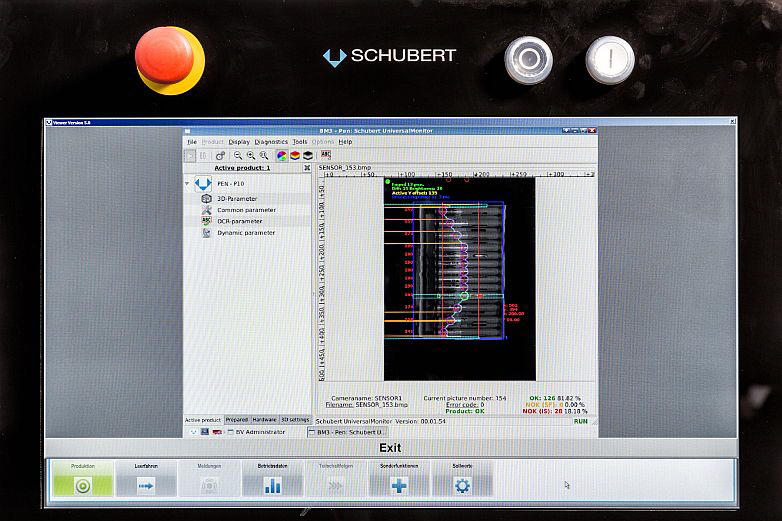
Task: Click the gears settings toolbar icon
Action: [220, 156]
